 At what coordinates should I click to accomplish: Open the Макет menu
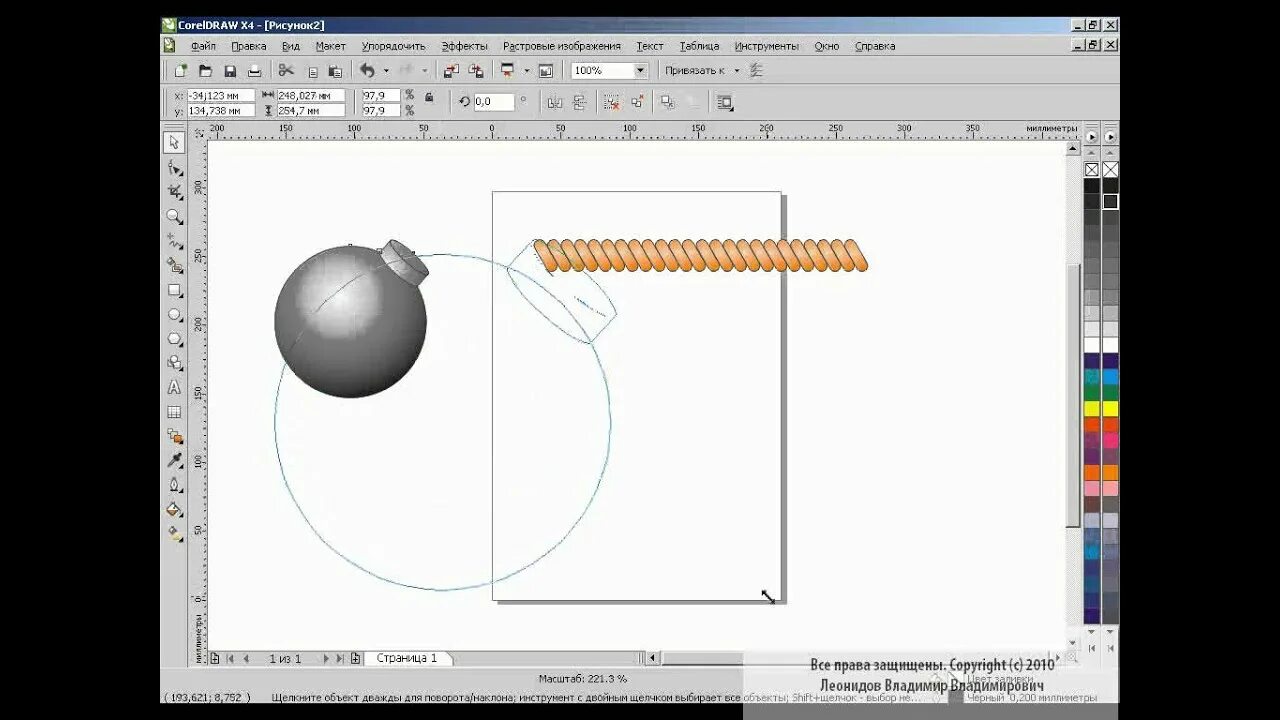point(330,46)
